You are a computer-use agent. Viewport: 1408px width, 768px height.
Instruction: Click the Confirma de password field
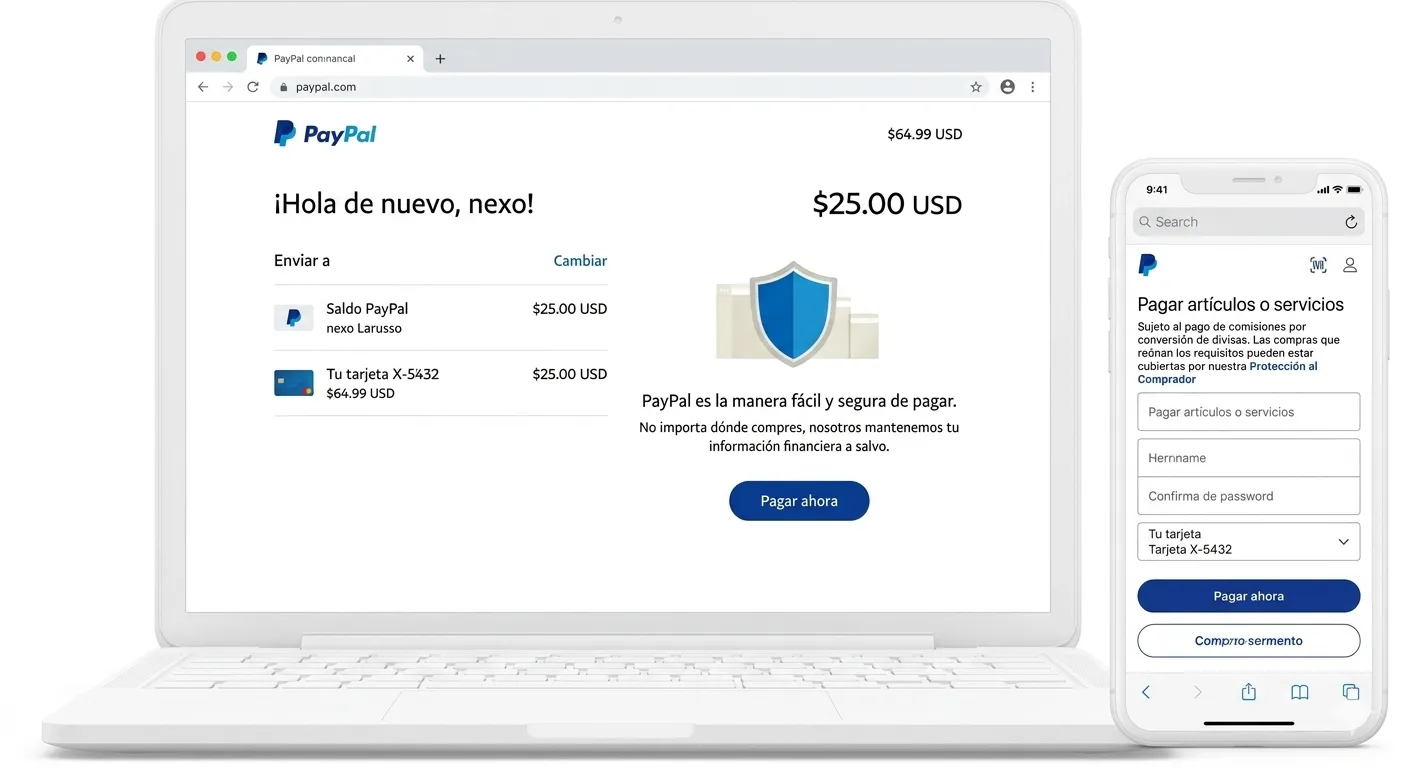(1249, 496)
